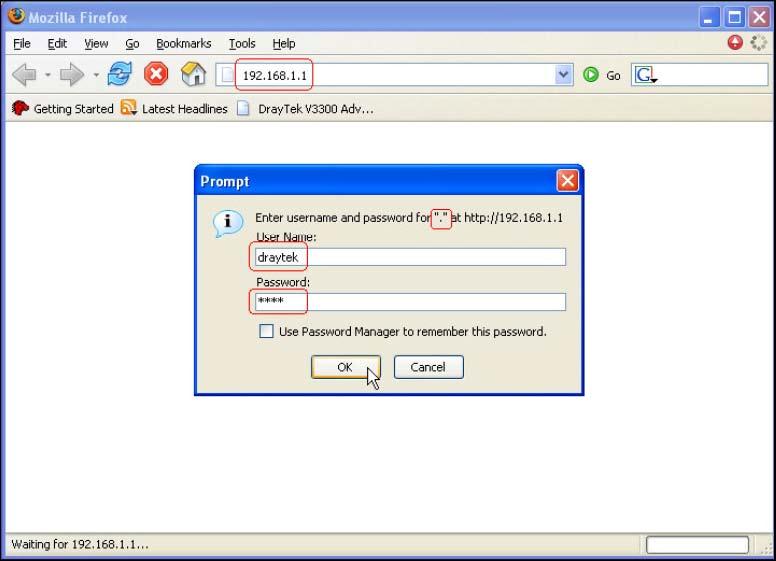The height and width of the screenshot is (561, 776).
Task: Enable Use Password Manager checkbox
Action: [266, 331]
